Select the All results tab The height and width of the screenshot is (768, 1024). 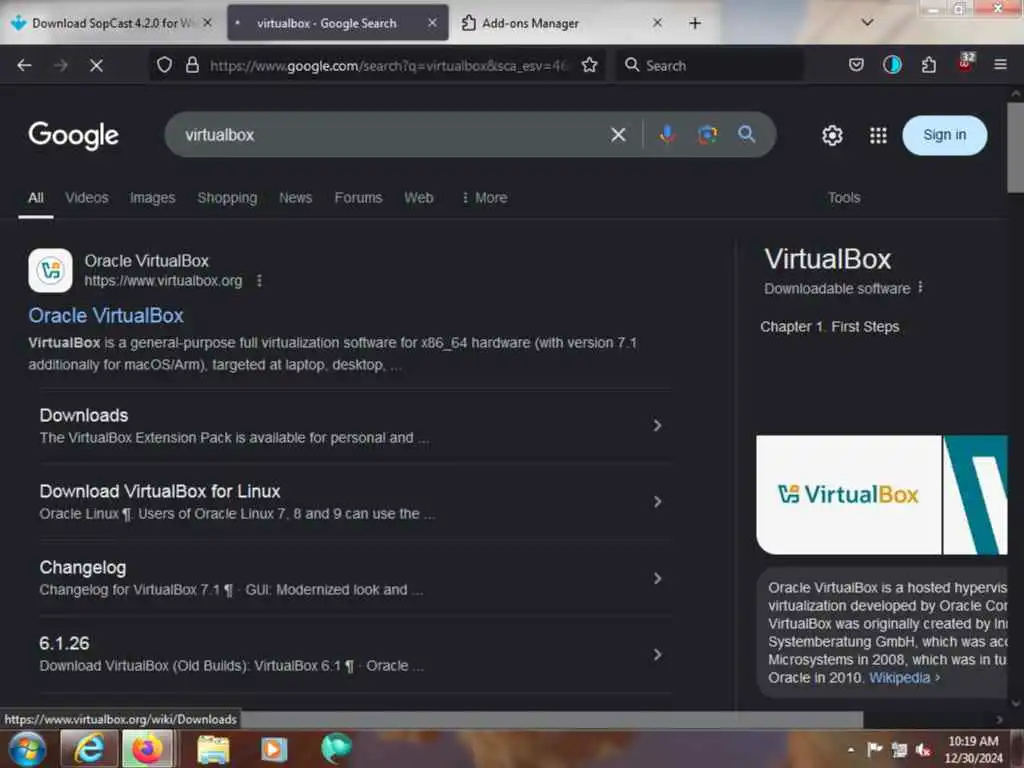click(36, 198)
